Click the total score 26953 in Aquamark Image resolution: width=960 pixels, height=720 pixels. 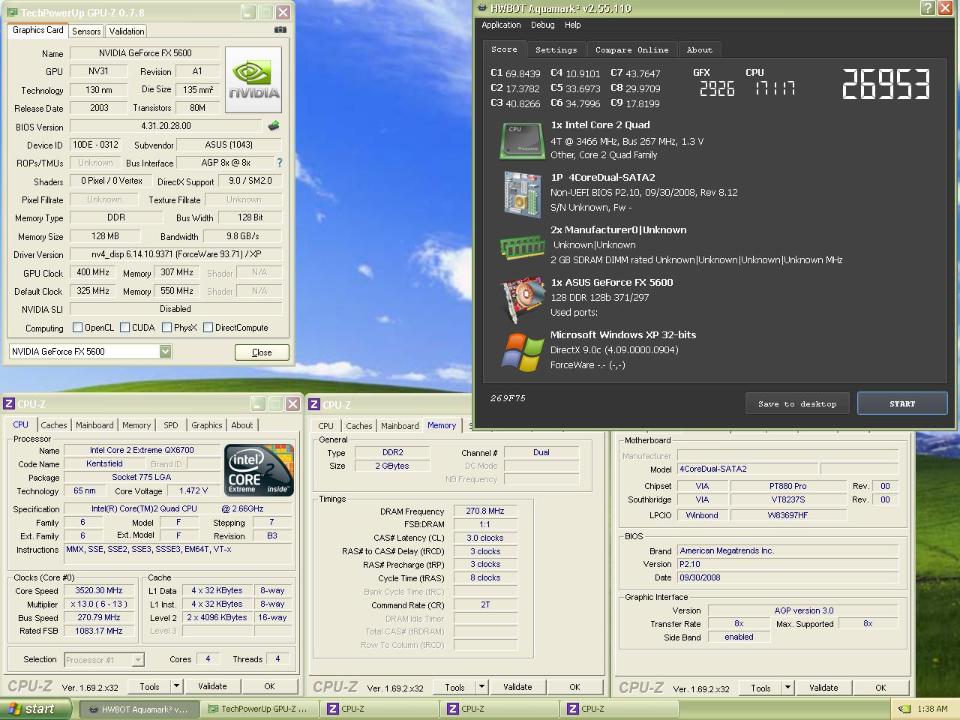pos(886,84)
